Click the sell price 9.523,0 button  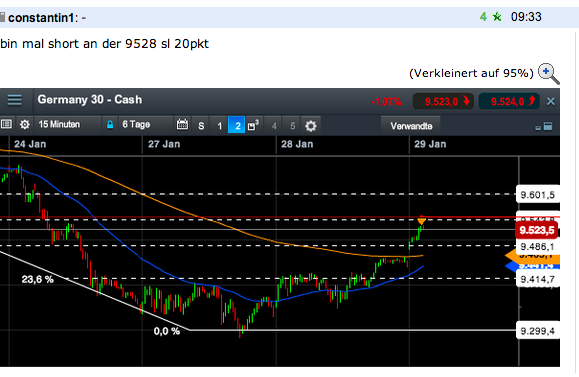click(444, 101)
